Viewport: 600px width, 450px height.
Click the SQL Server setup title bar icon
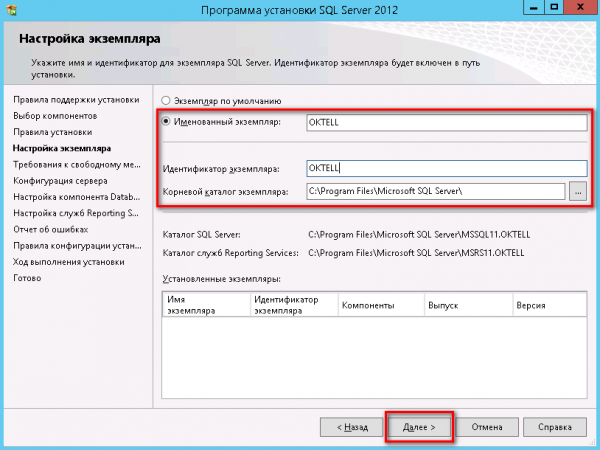[11, 11]
